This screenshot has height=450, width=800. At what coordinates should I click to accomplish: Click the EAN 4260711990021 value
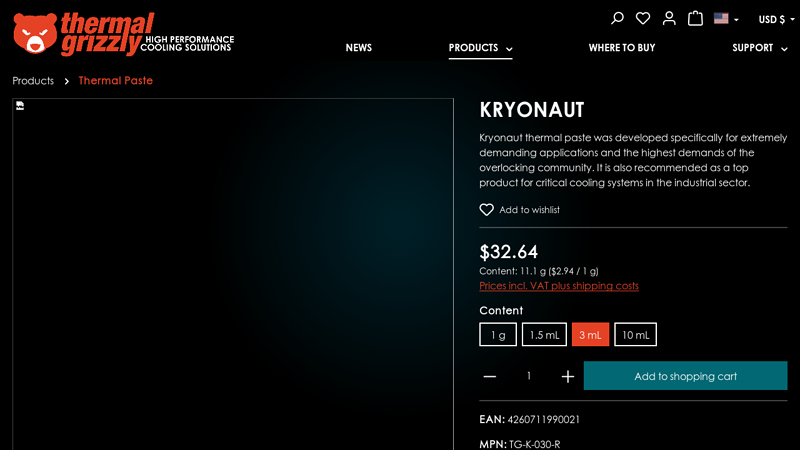(543, 419)
